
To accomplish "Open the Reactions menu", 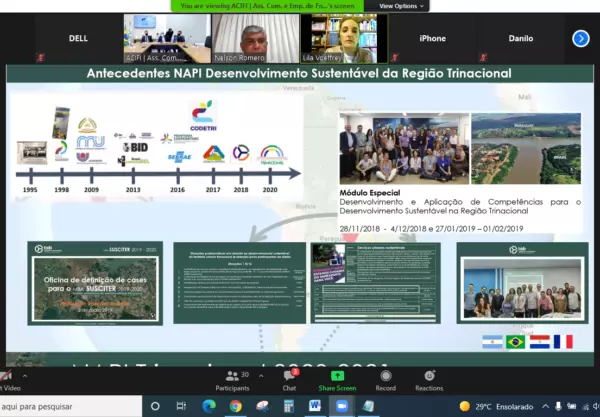I will tap(429, 379).
